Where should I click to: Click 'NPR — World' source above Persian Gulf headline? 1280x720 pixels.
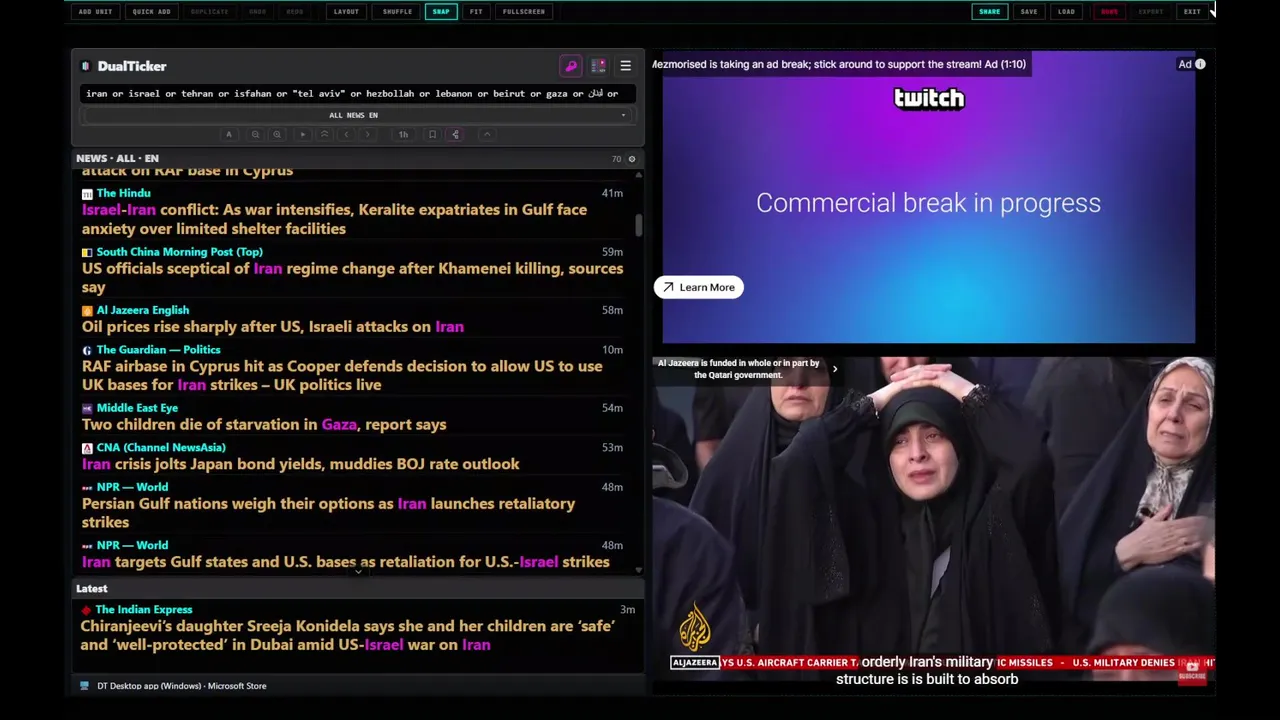coord(132,487)
